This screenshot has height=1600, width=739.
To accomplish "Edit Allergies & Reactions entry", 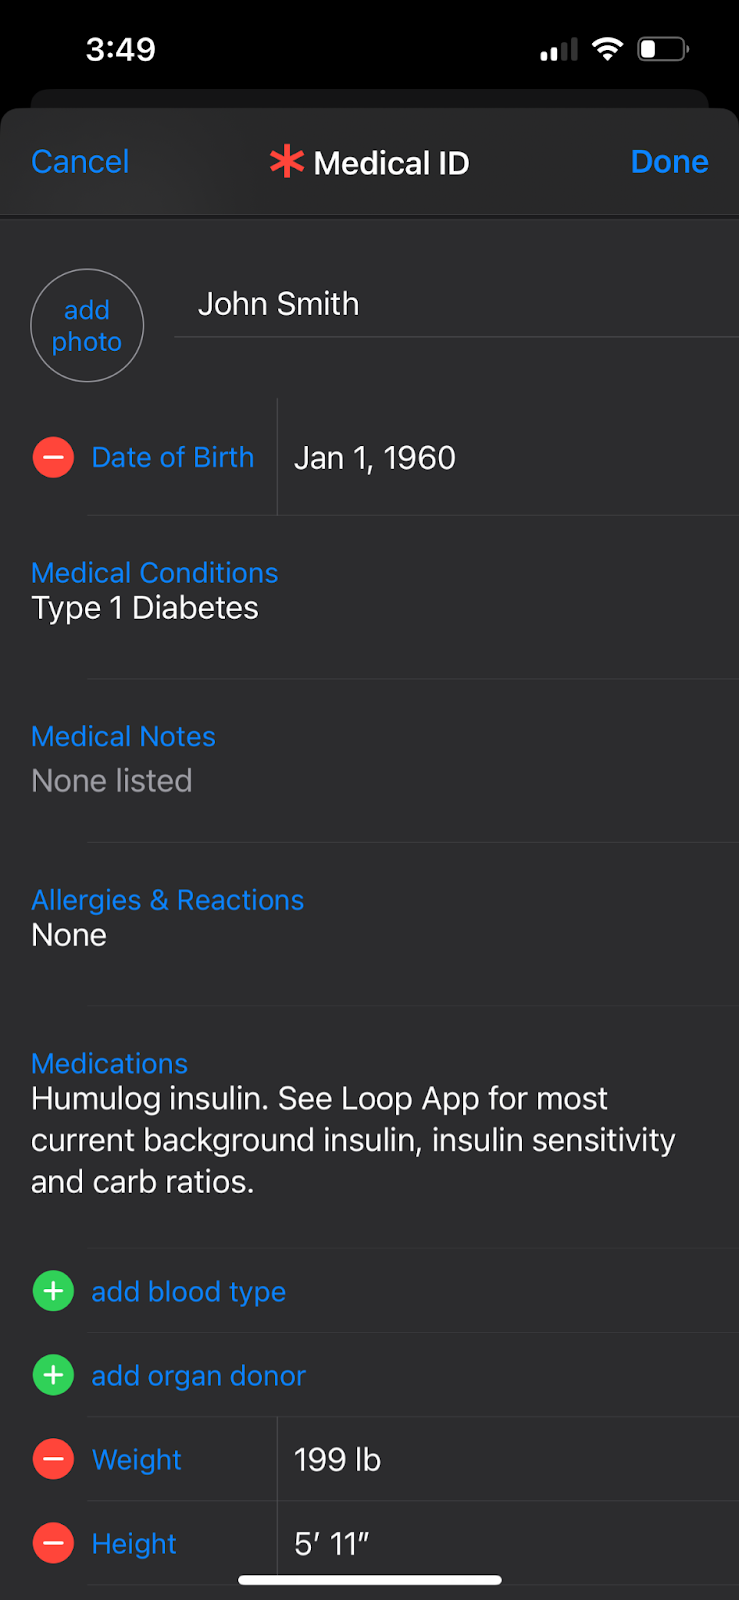I will click(69, 935).
